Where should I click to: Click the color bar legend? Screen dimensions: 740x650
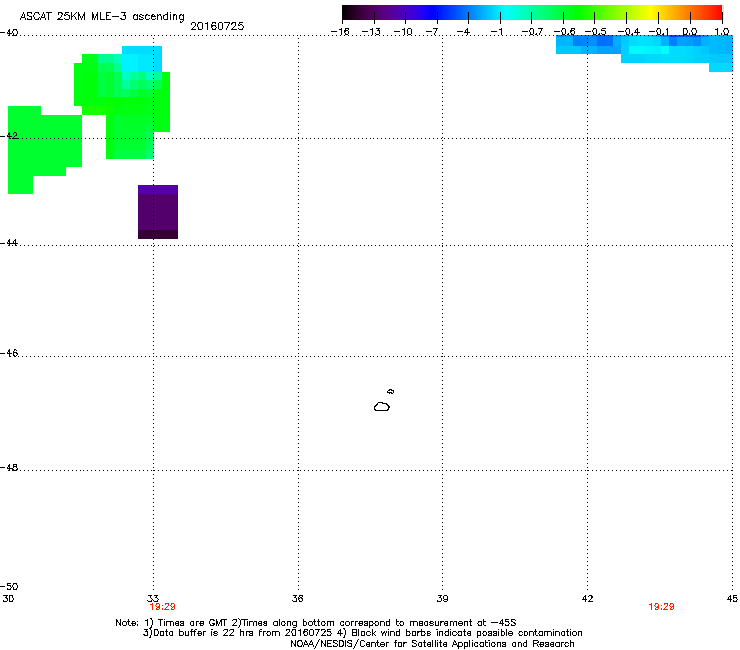tap(532, 13)
